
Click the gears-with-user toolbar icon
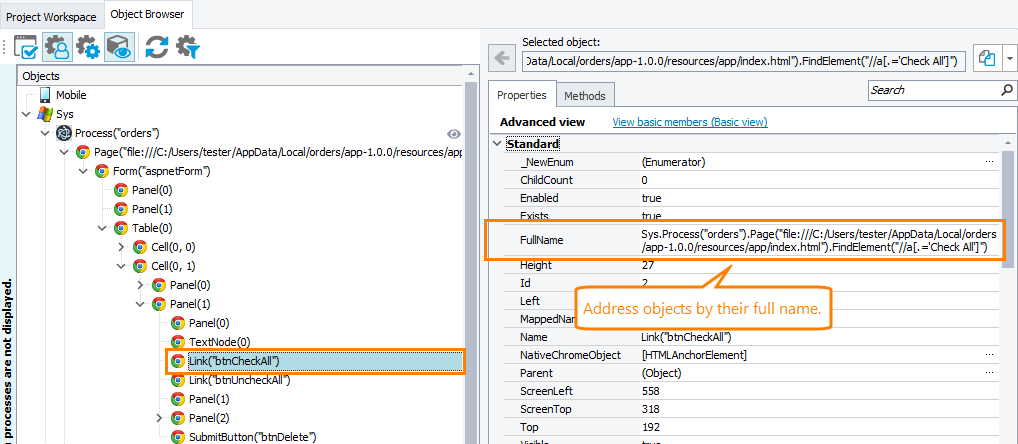pos(56,47)
